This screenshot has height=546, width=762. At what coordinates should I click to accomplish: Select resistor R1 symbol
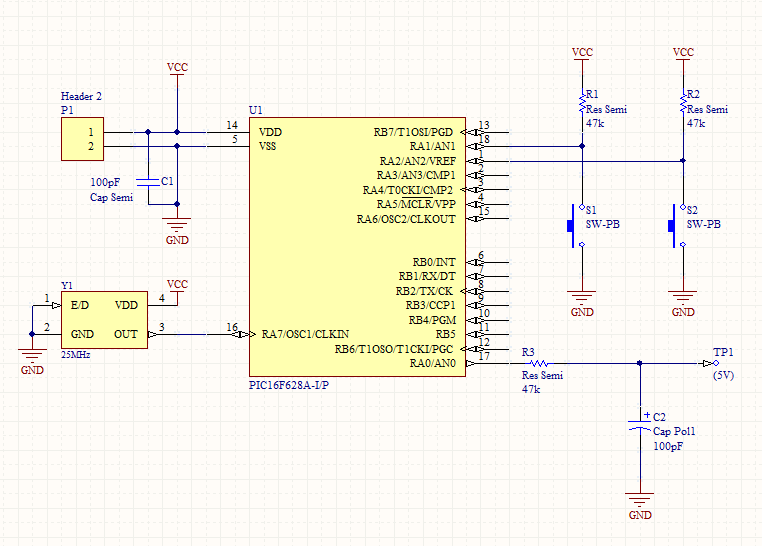tap(582, 103)
